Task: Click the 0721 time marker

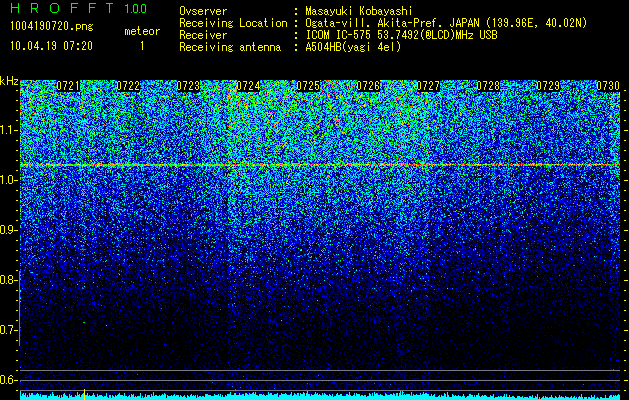Action: coord(68,86)
